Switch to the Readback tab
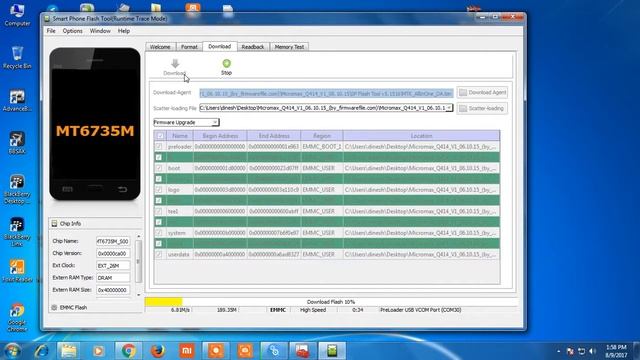The image size is (640, 360). pos(253,47)
